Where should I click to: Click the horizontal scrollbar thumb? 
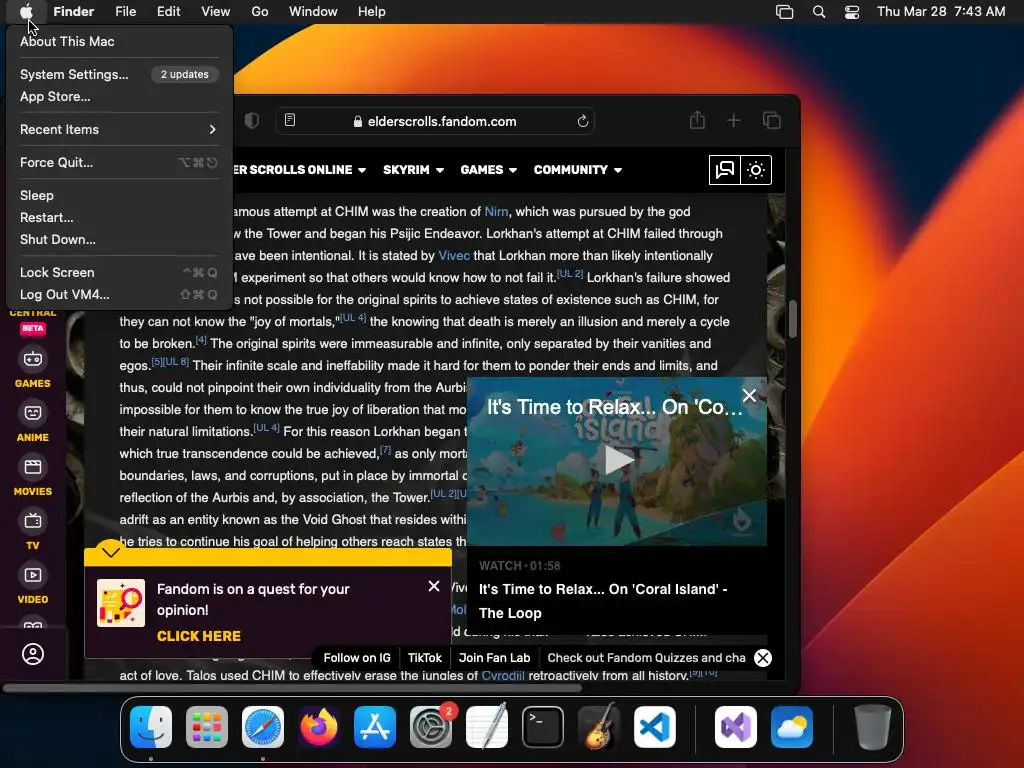[292, 688]
